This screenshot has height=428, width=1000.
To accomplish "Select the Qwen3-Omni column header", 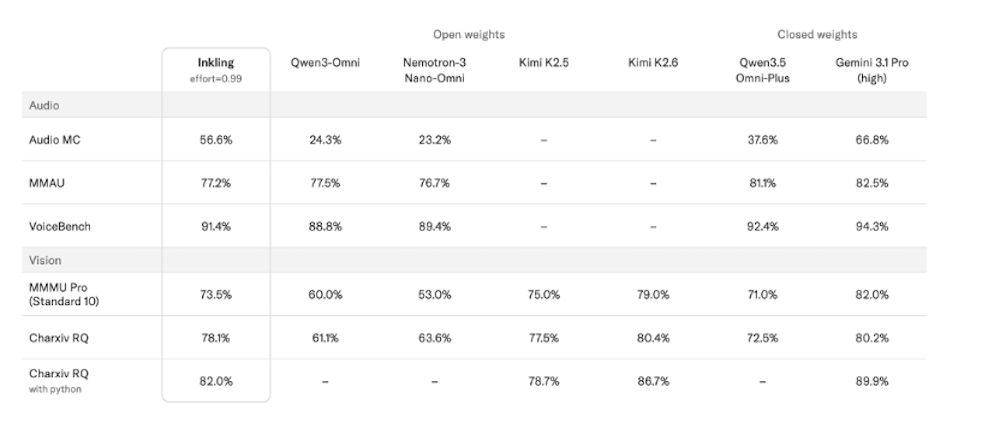I will 325,63.
